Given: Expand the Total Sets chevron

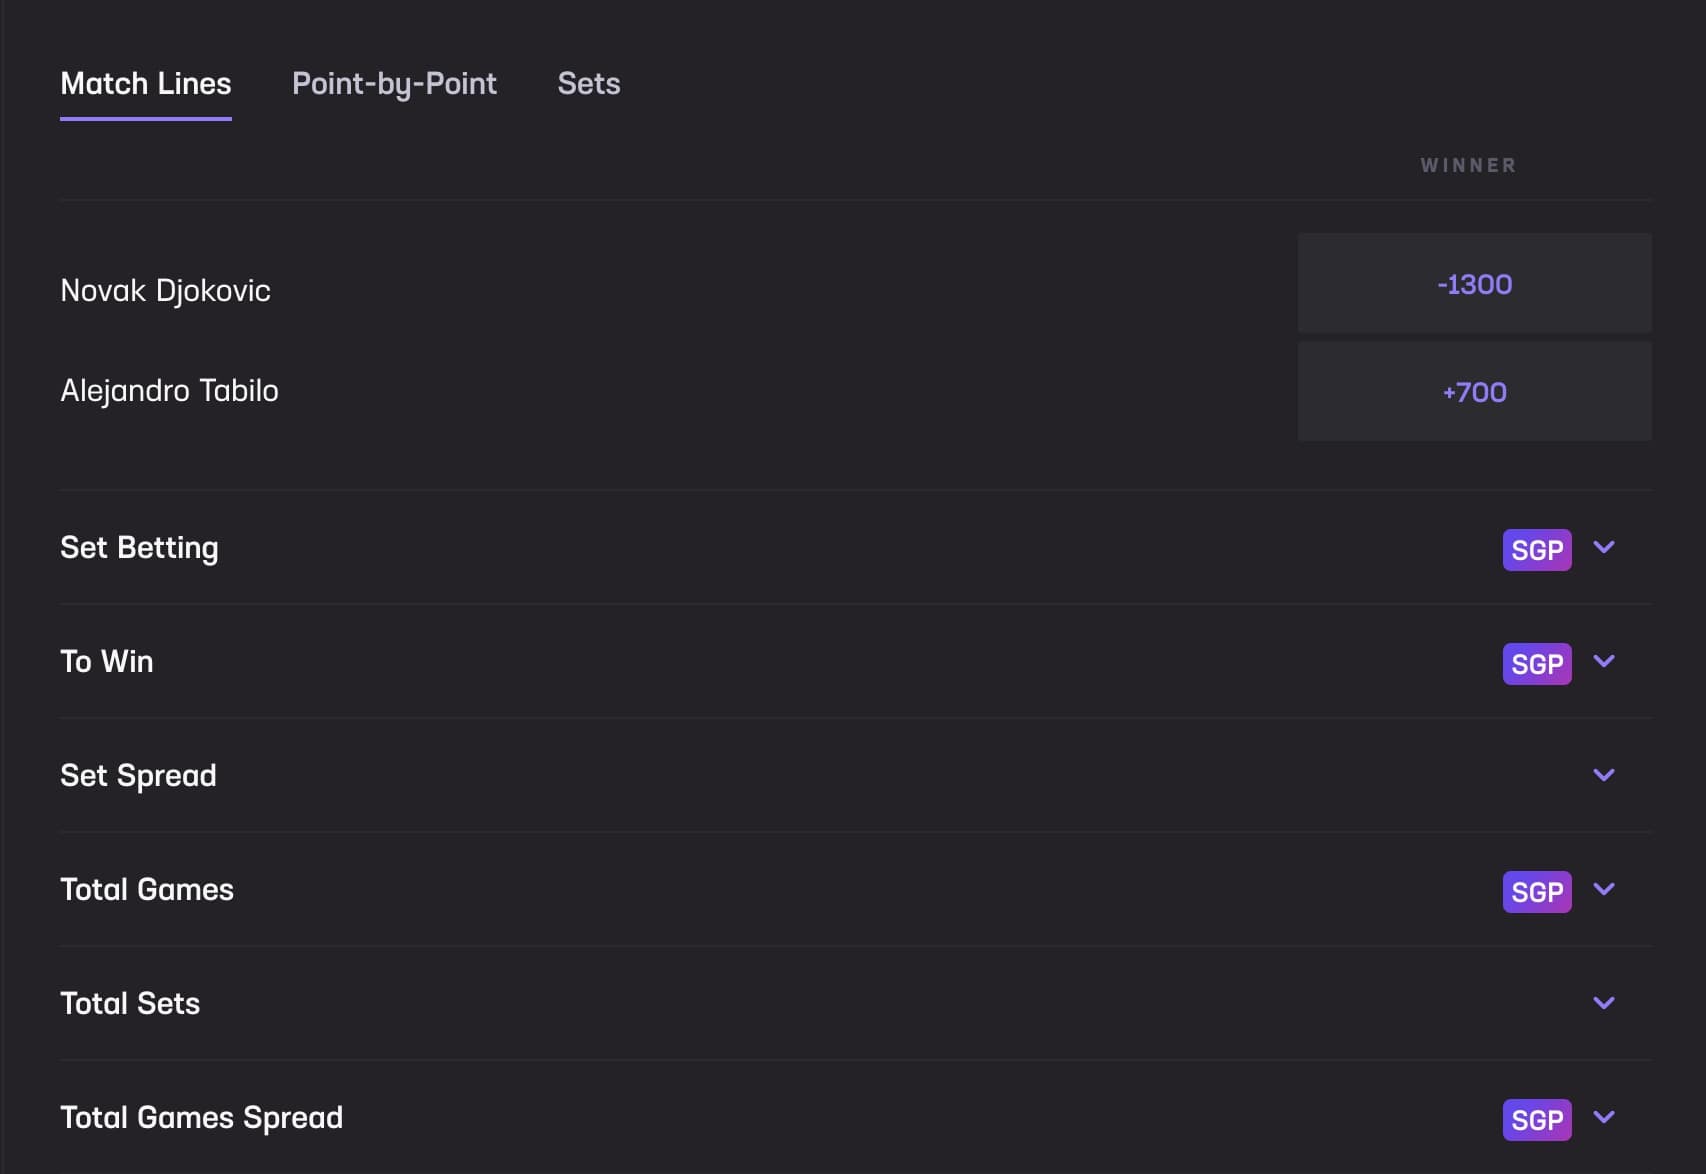Looking at the screenshot, I should [1604, 1003].
